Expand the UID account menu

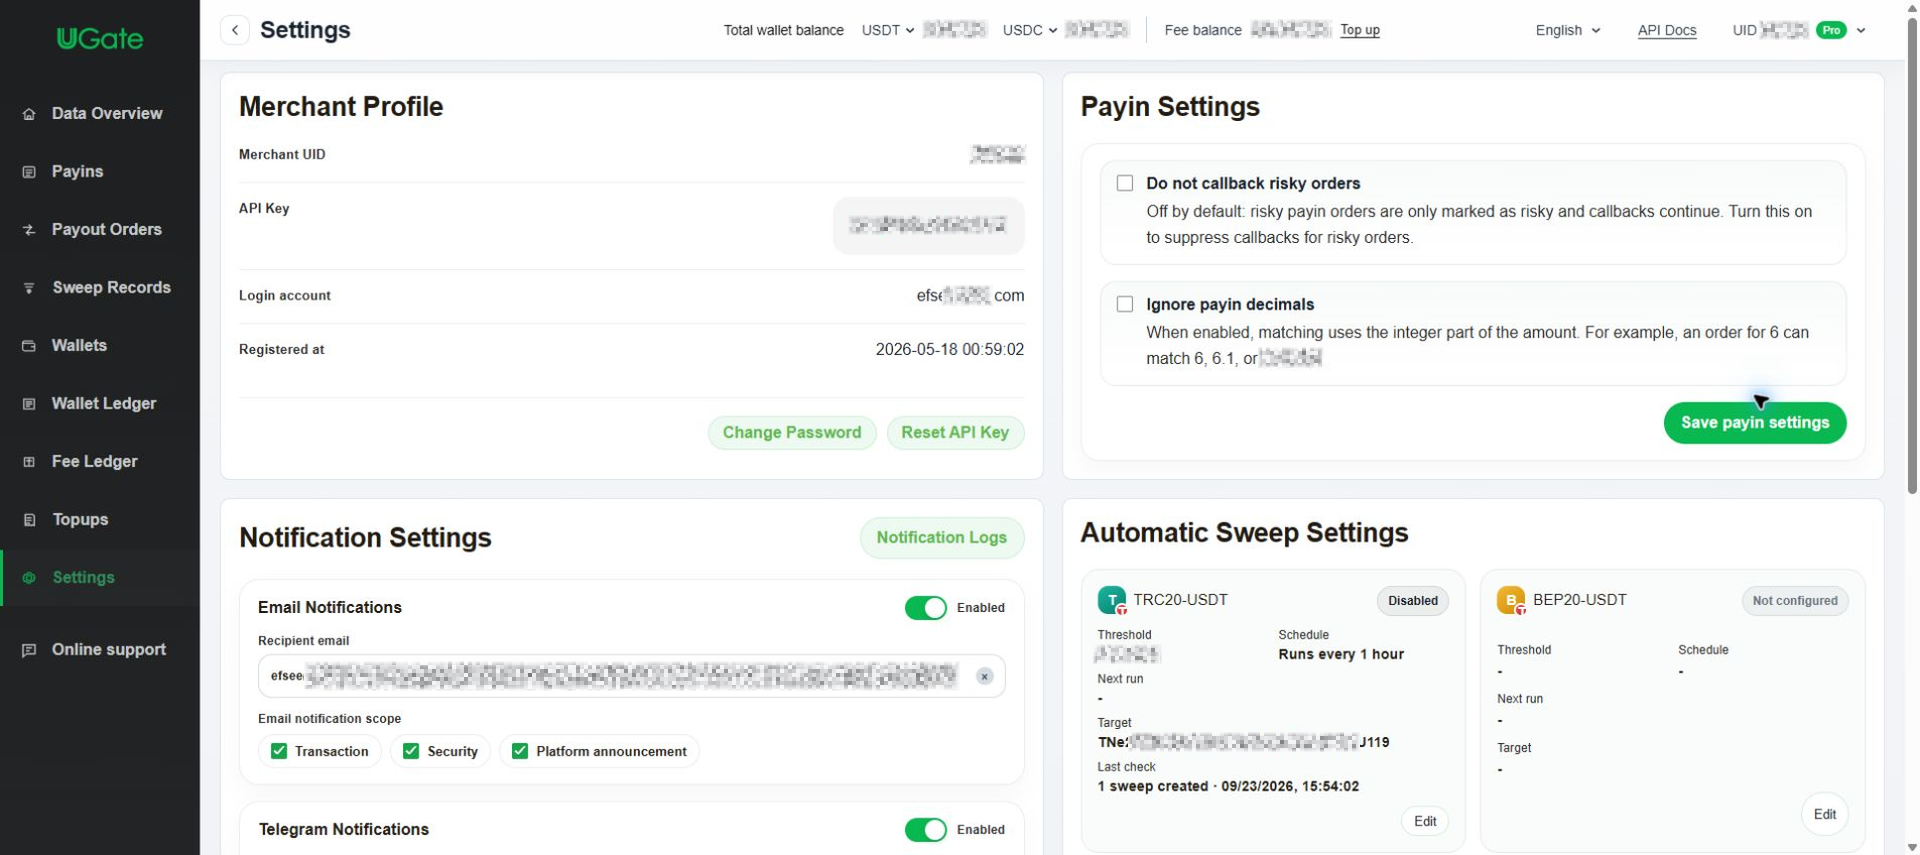[1861, 30]
